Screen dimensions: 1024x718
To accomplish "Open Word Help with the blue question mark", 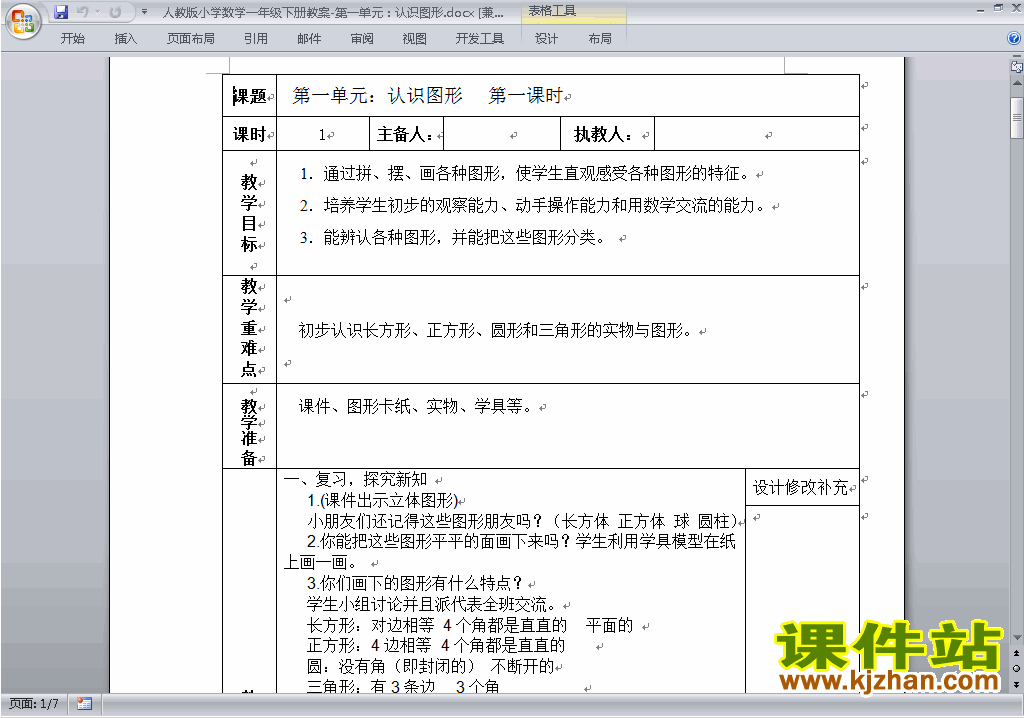I will click(1014, 39).
